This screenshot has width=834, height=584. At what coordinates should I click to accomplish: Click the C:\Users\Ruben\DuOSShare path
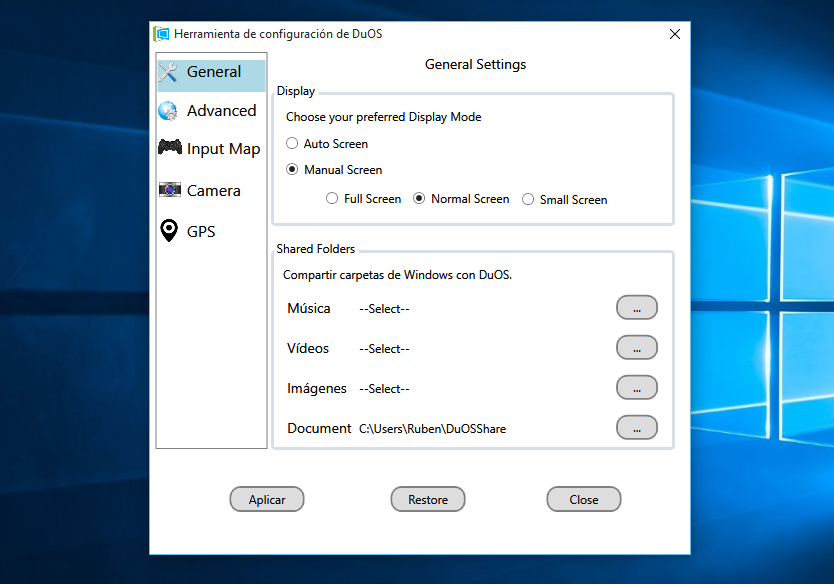[432, 429]
